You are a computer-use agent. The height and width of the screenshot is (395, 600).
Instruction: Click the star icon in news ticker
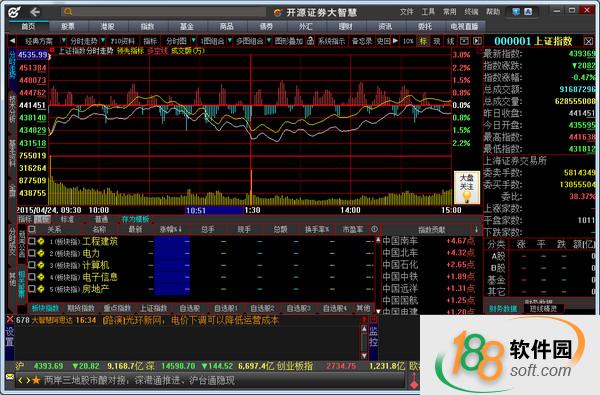[x=36, y=380]
